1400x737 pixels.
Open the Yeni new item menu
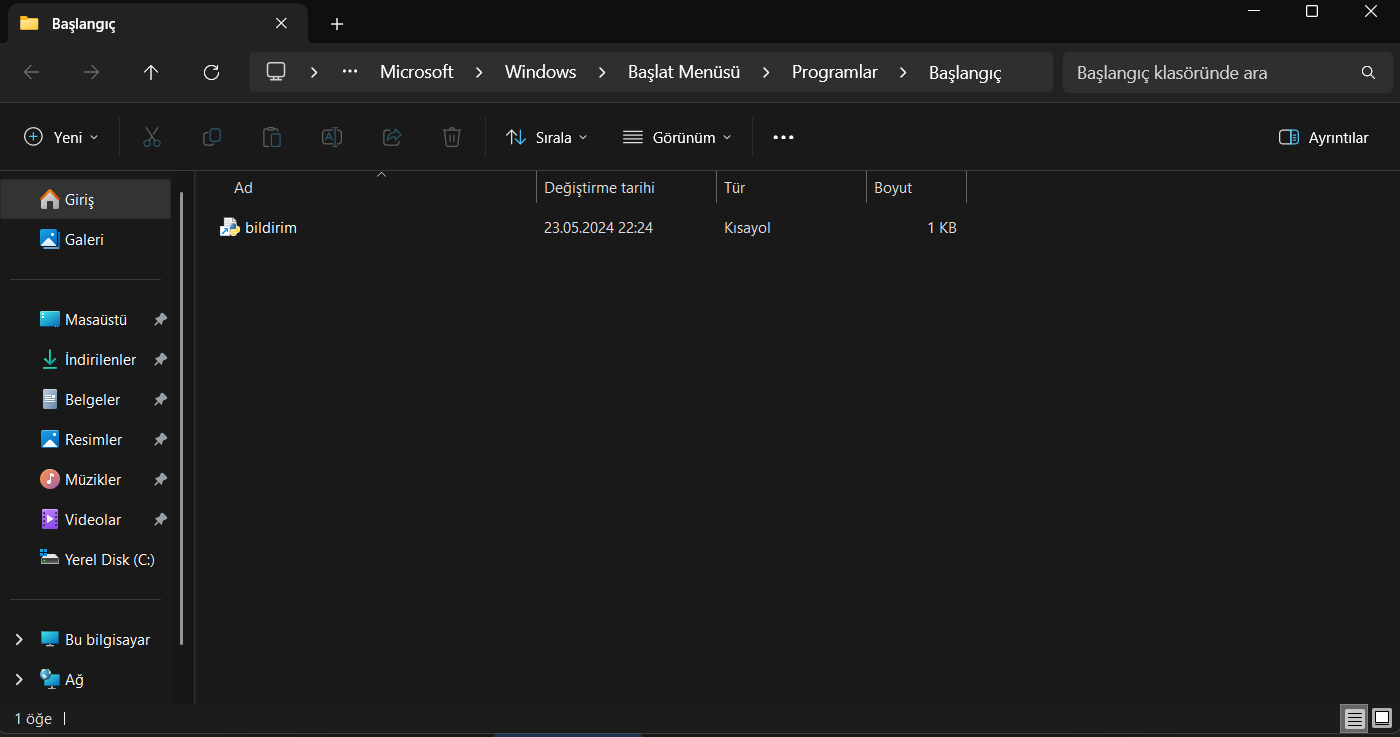[x=61, y=137]
